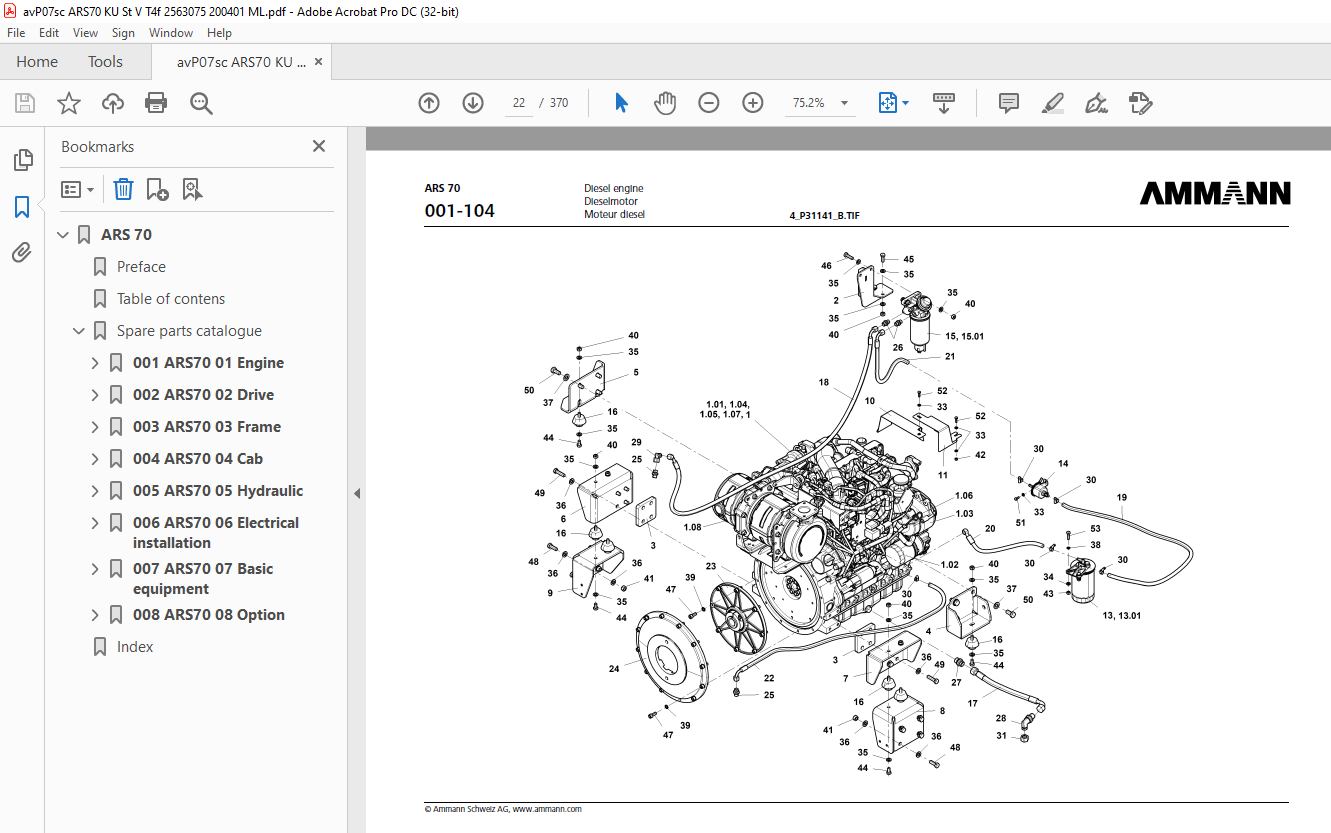Collapse Spare parts catalogue bookmark
Screen dimensions: 1331x833
point(80,331)
